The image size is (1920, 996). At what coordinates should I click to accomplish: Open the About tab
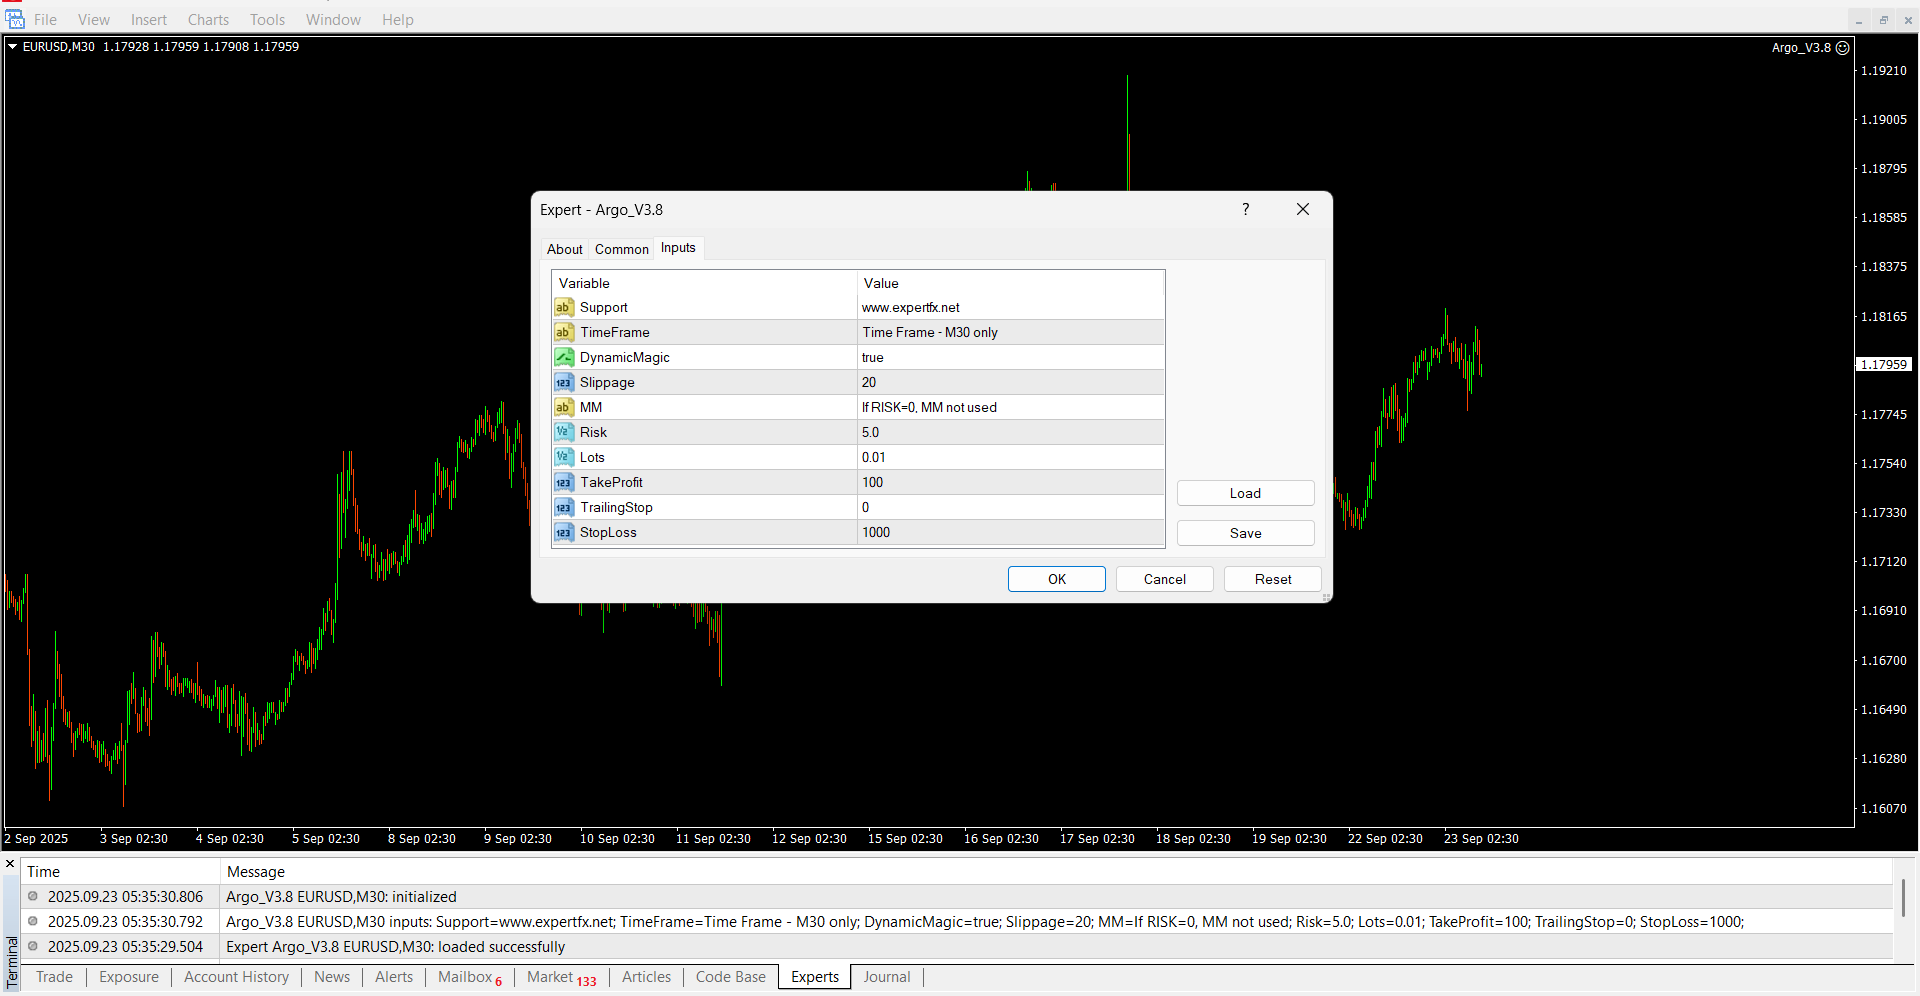click(x=564, y=249)
